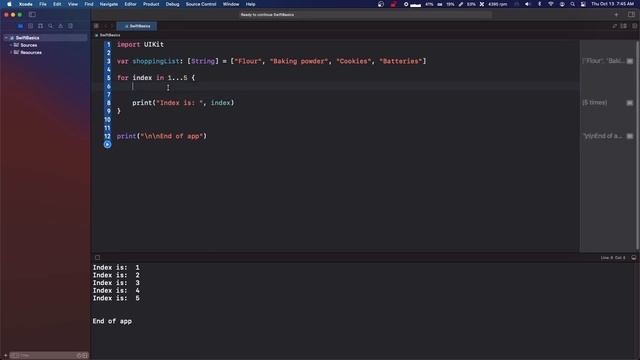Open the Xcode menu
Viewport: 640px width, 360px height.
[26, 4]
